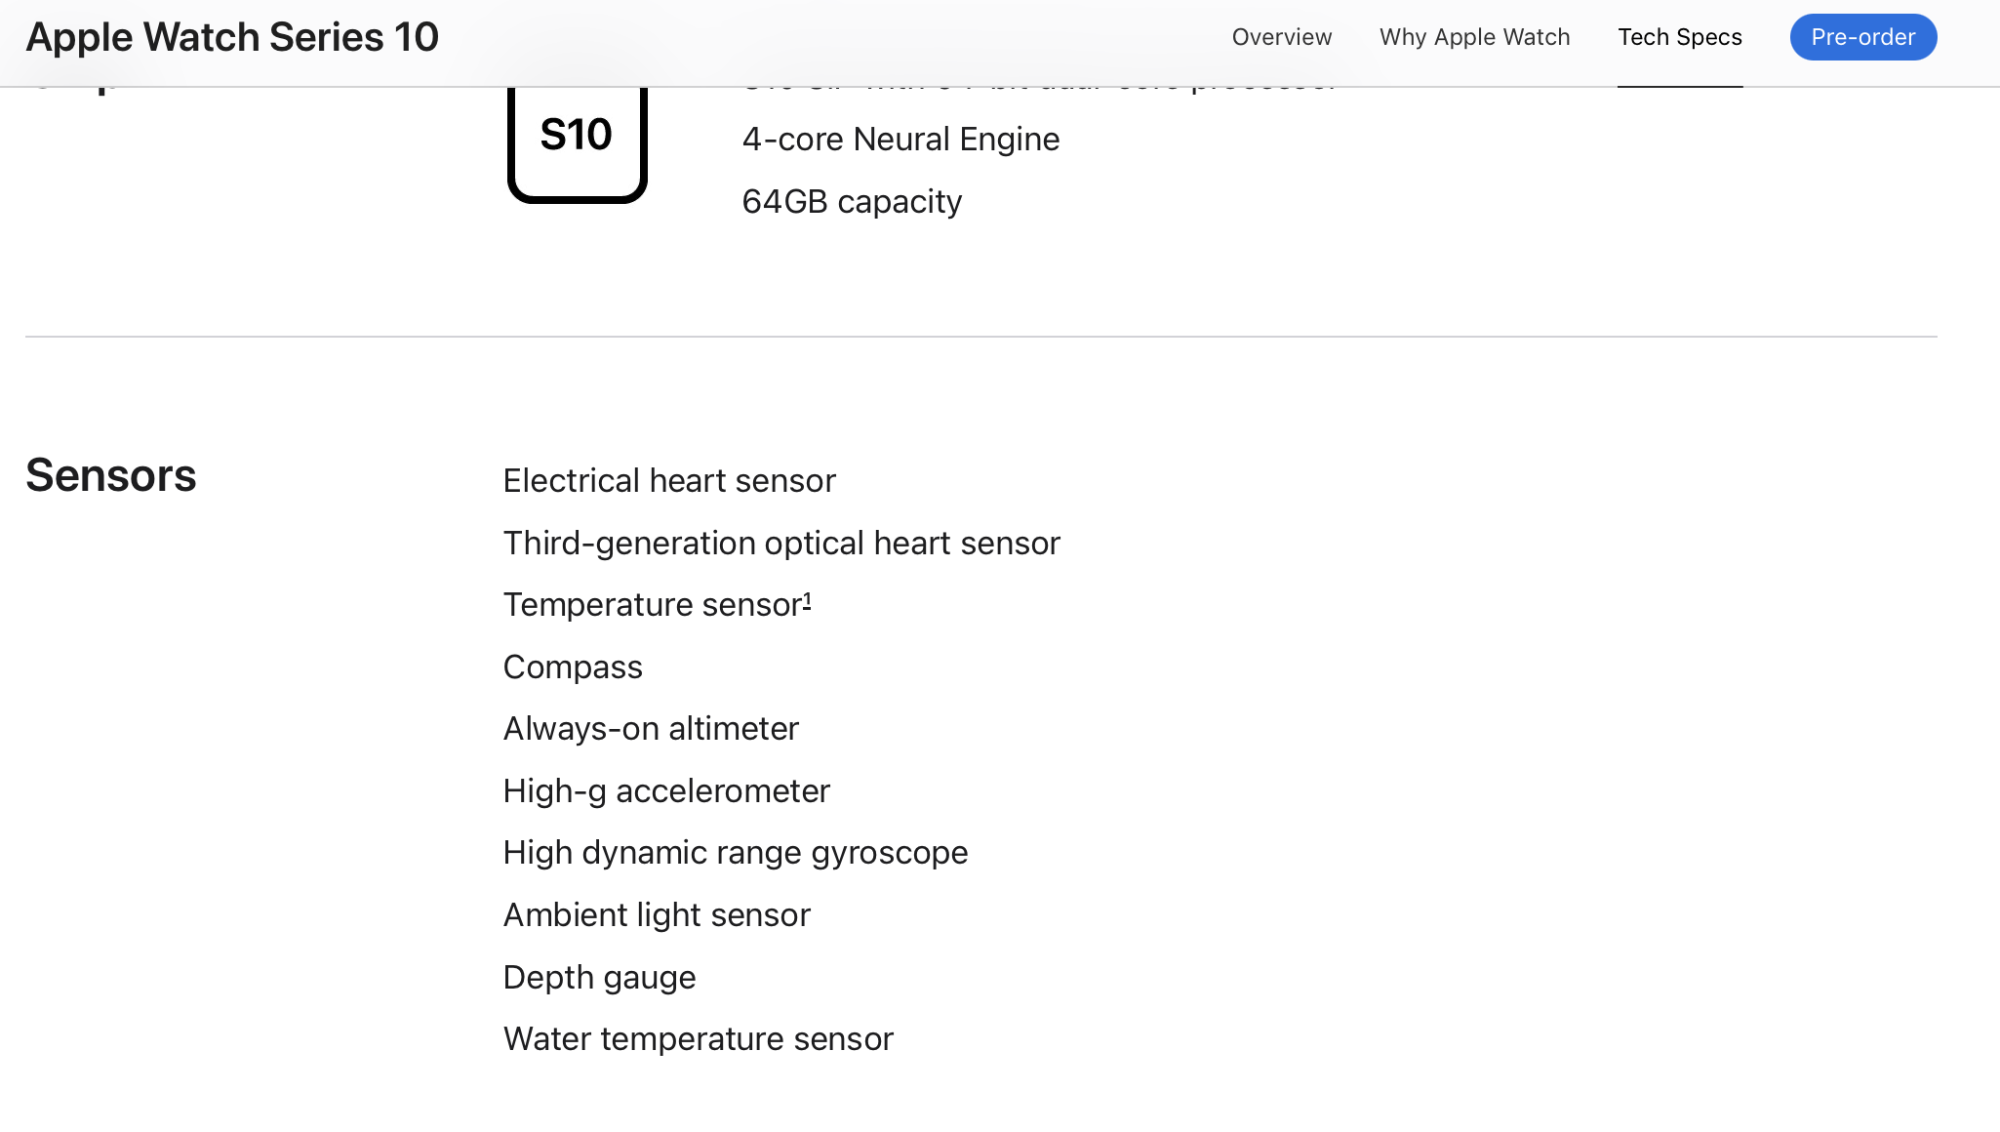The width and height of the screenshot is (2000, 1132).
Task: Click the Water temperature sensor line
Action: [x=698, y=1039]
